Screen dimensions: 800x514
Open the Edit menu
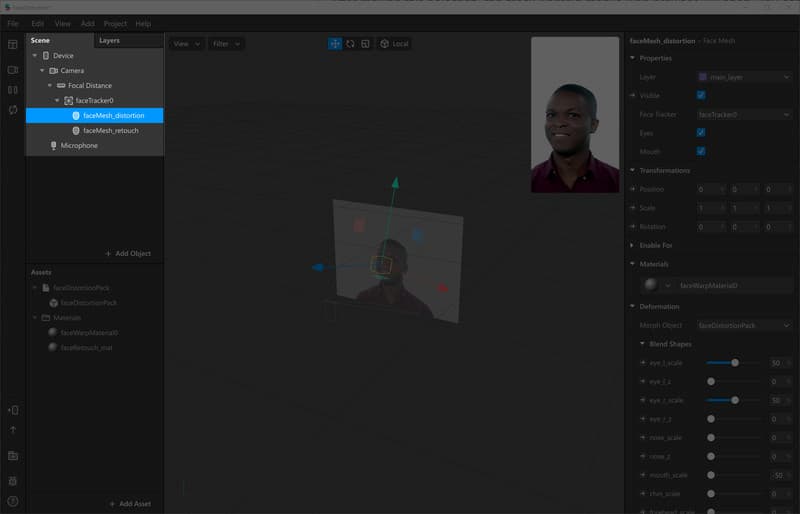click(37, 23)
